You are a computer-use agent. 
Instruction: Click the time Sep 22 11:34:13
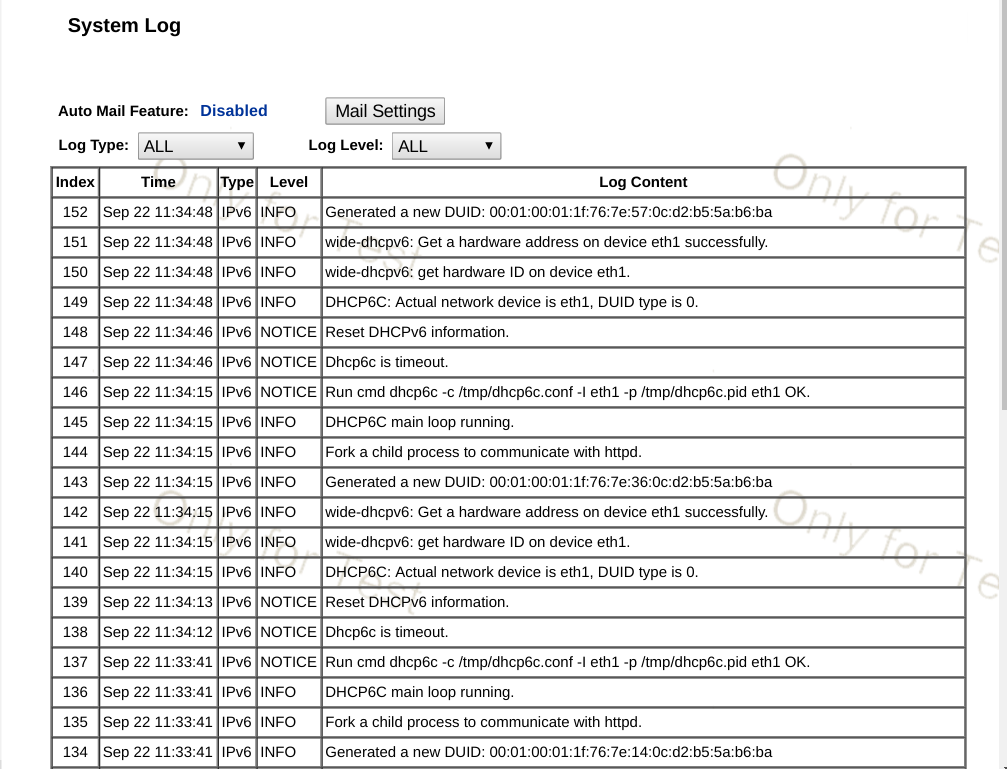pyautogui.click(x=158, y=602)
